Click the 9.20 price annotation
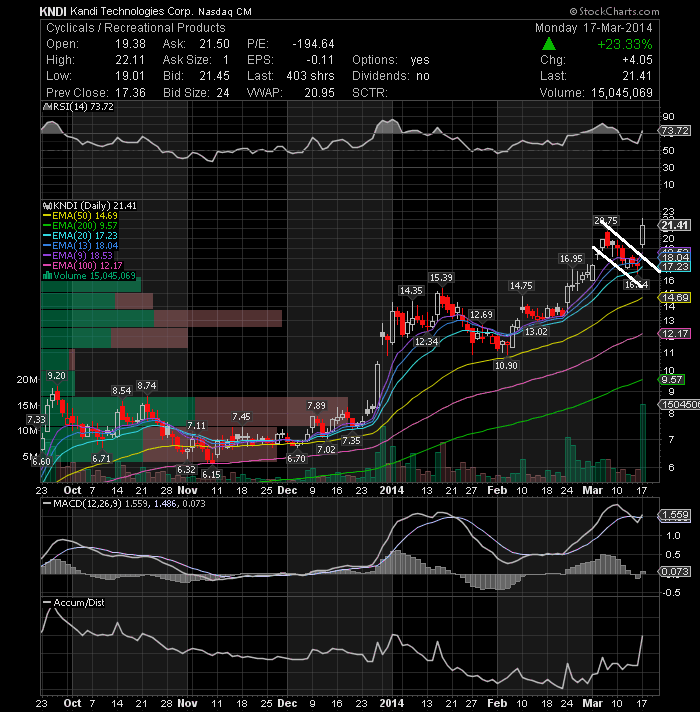 click(x=56, y=376)
